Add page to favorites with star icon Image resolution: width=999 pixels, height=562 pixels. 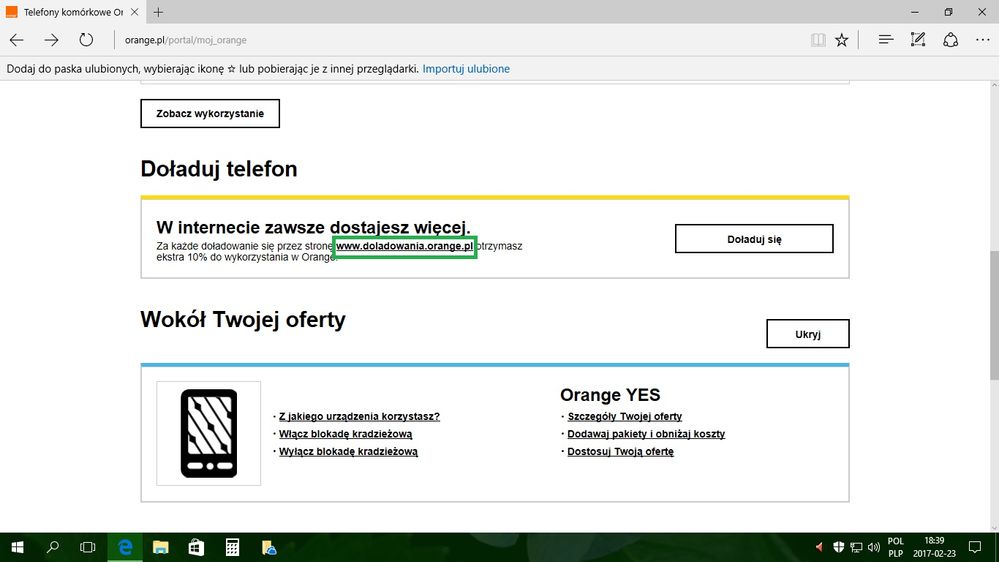tap(842, 40)
